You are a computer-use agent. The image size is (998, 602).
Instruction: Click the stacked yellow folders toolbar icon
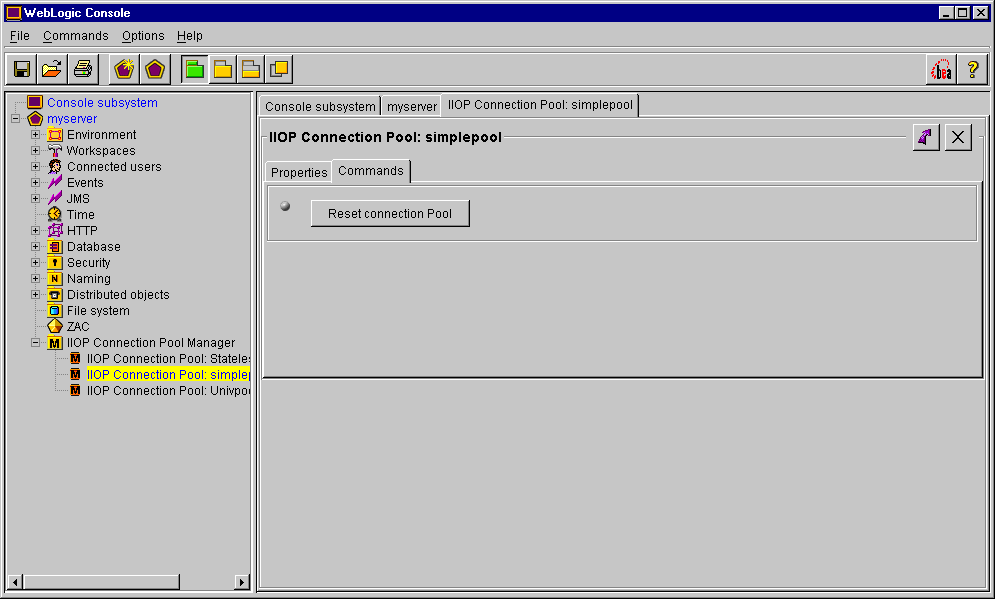click(251, 69)
